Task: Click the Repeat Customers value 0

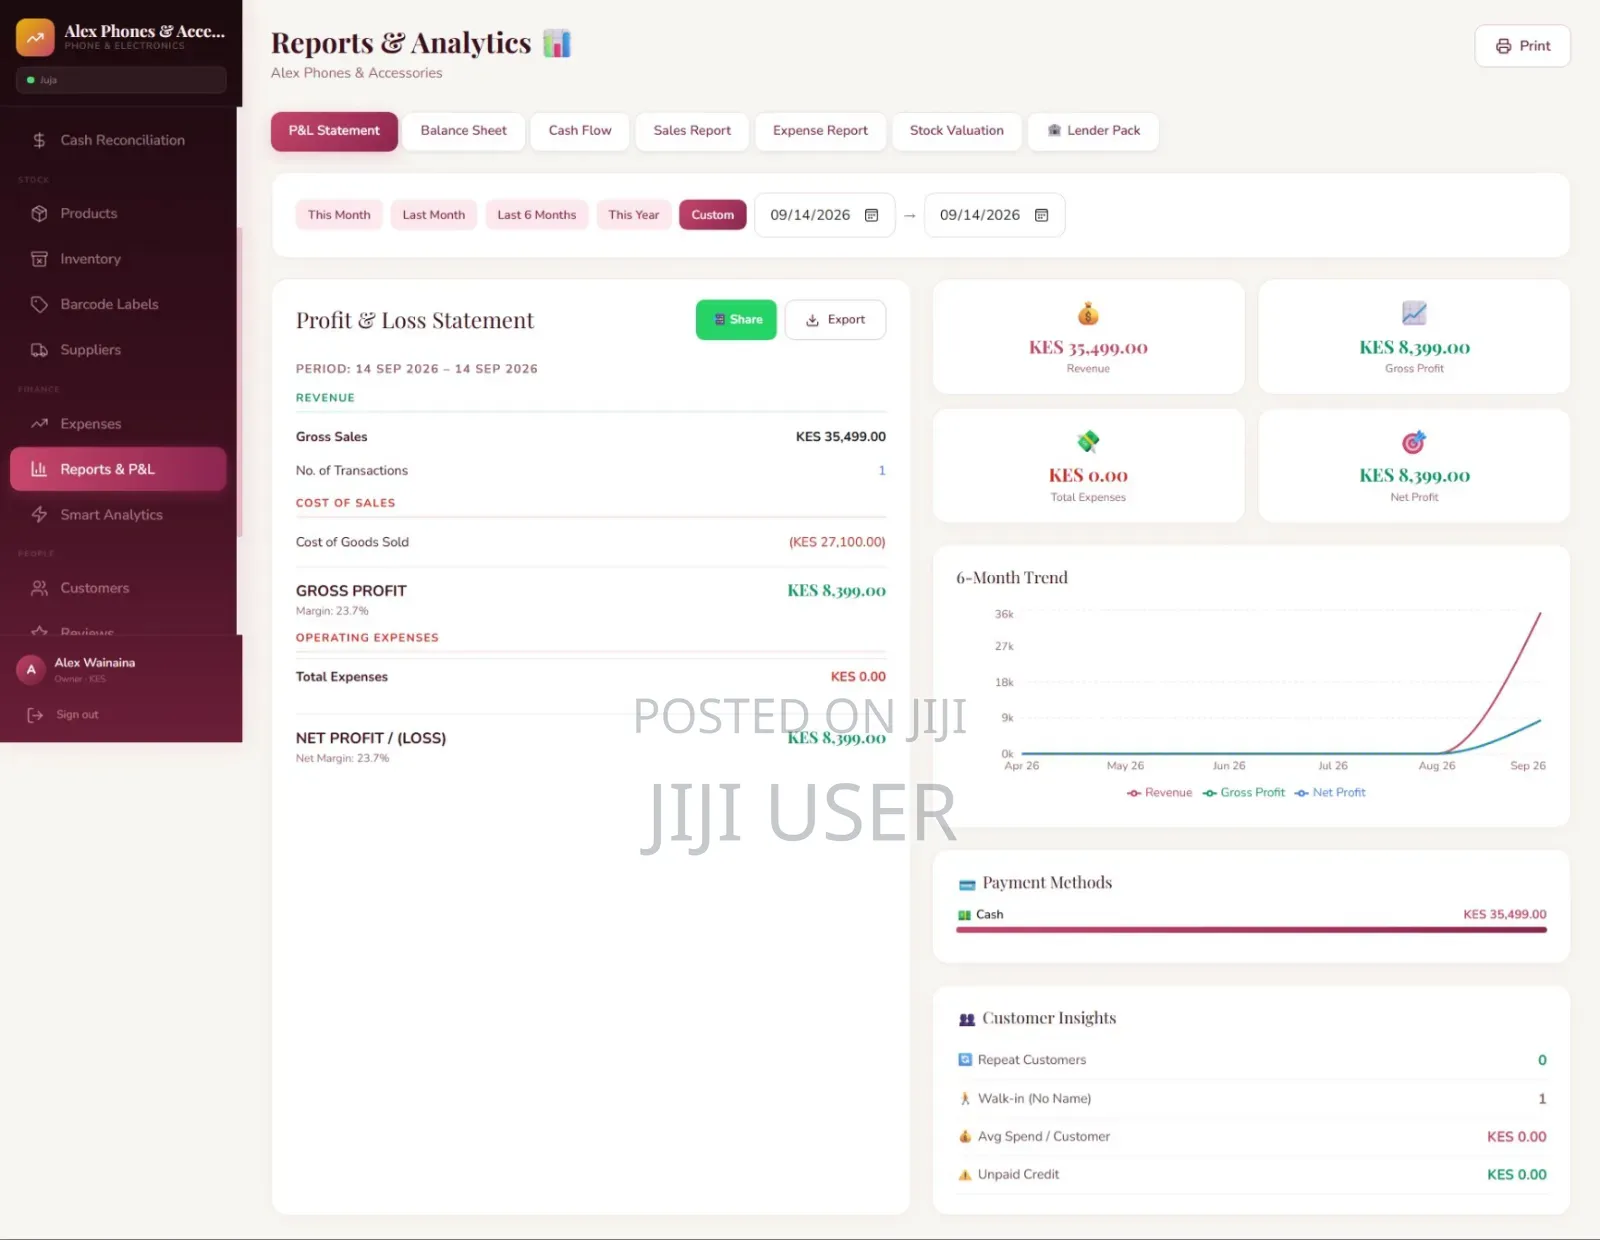Action: coord(1542,1061)
